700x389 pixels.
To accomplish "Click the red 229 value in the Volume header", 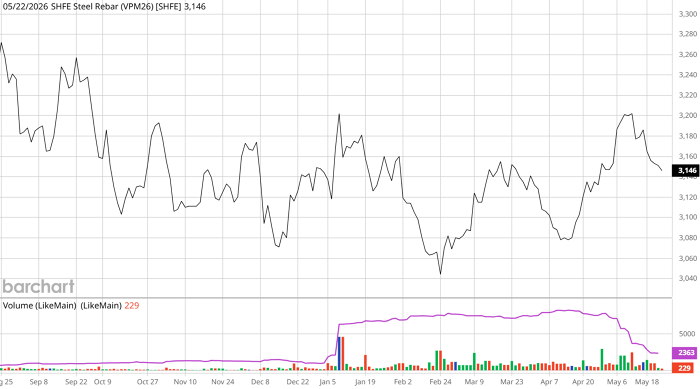I will coord(132,305).
